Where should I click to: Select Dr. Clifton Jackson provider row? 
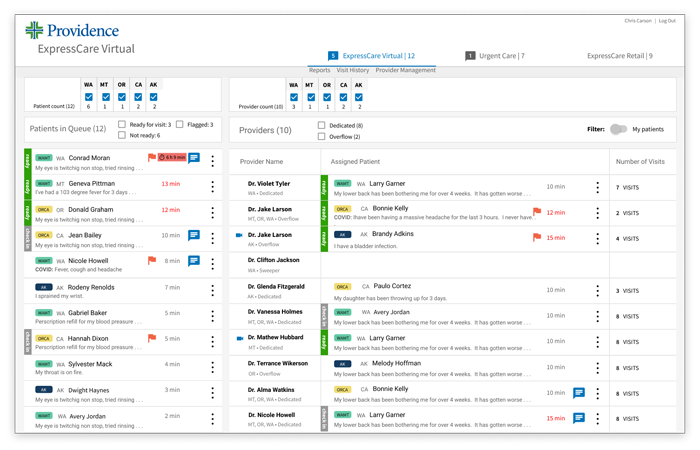click(x=453, y=265)
